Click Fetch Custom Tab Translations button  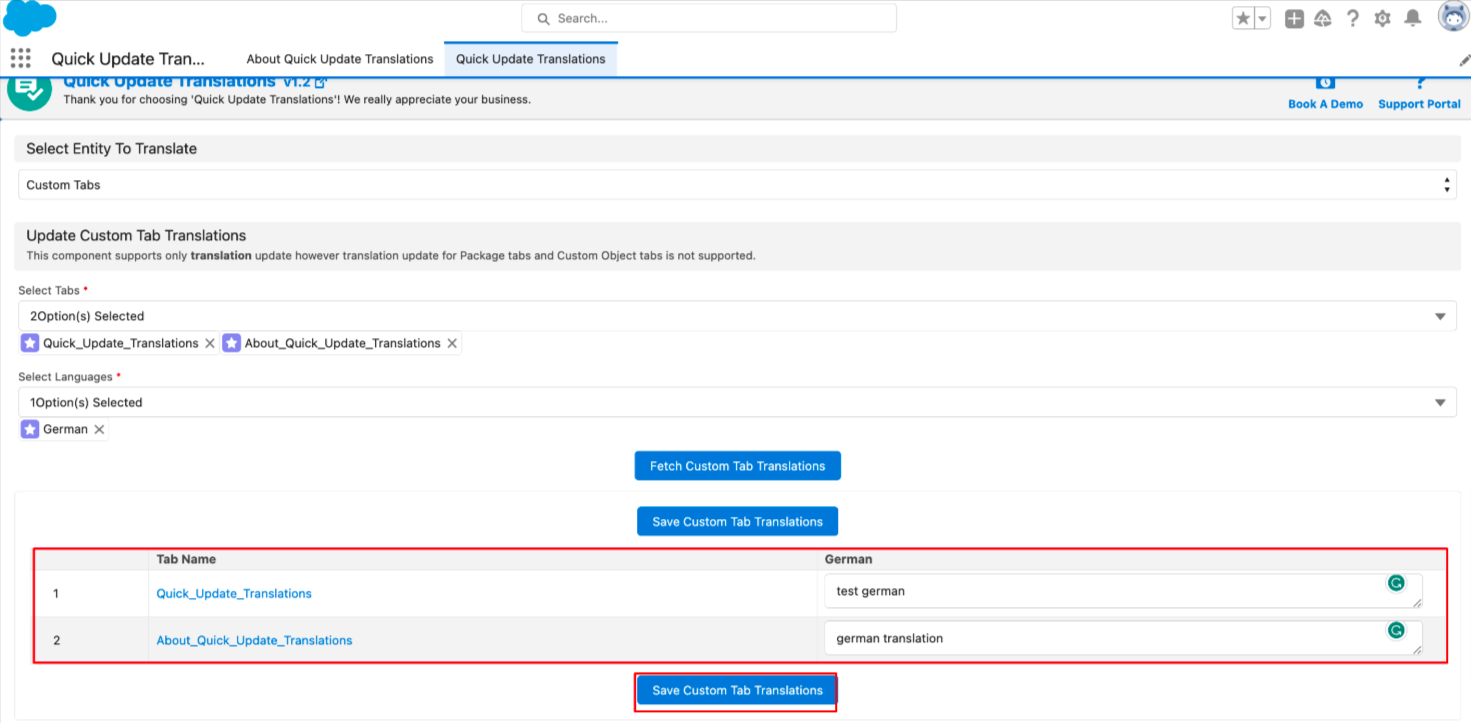(737, 466)
